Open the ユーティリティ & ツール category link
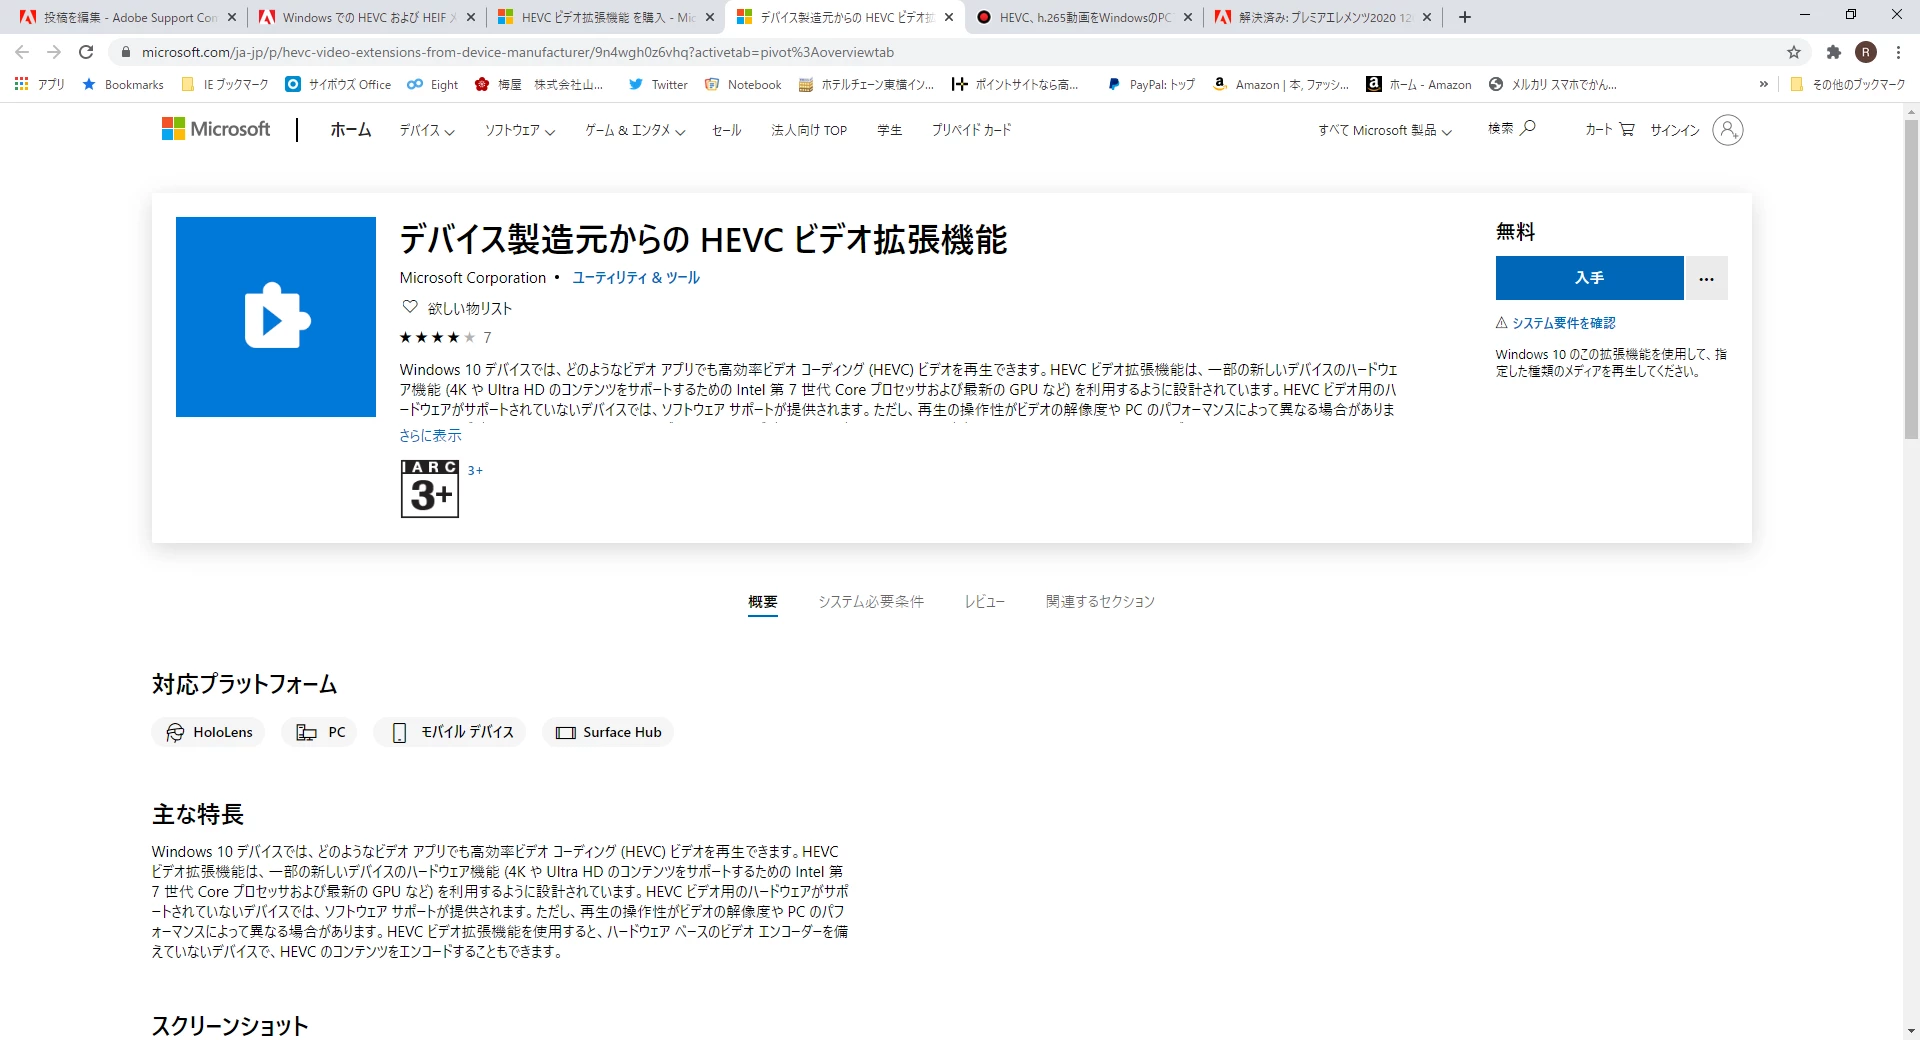Image resolution: width=1920 pixels, height=1040 pixels. tap(636, 278)
